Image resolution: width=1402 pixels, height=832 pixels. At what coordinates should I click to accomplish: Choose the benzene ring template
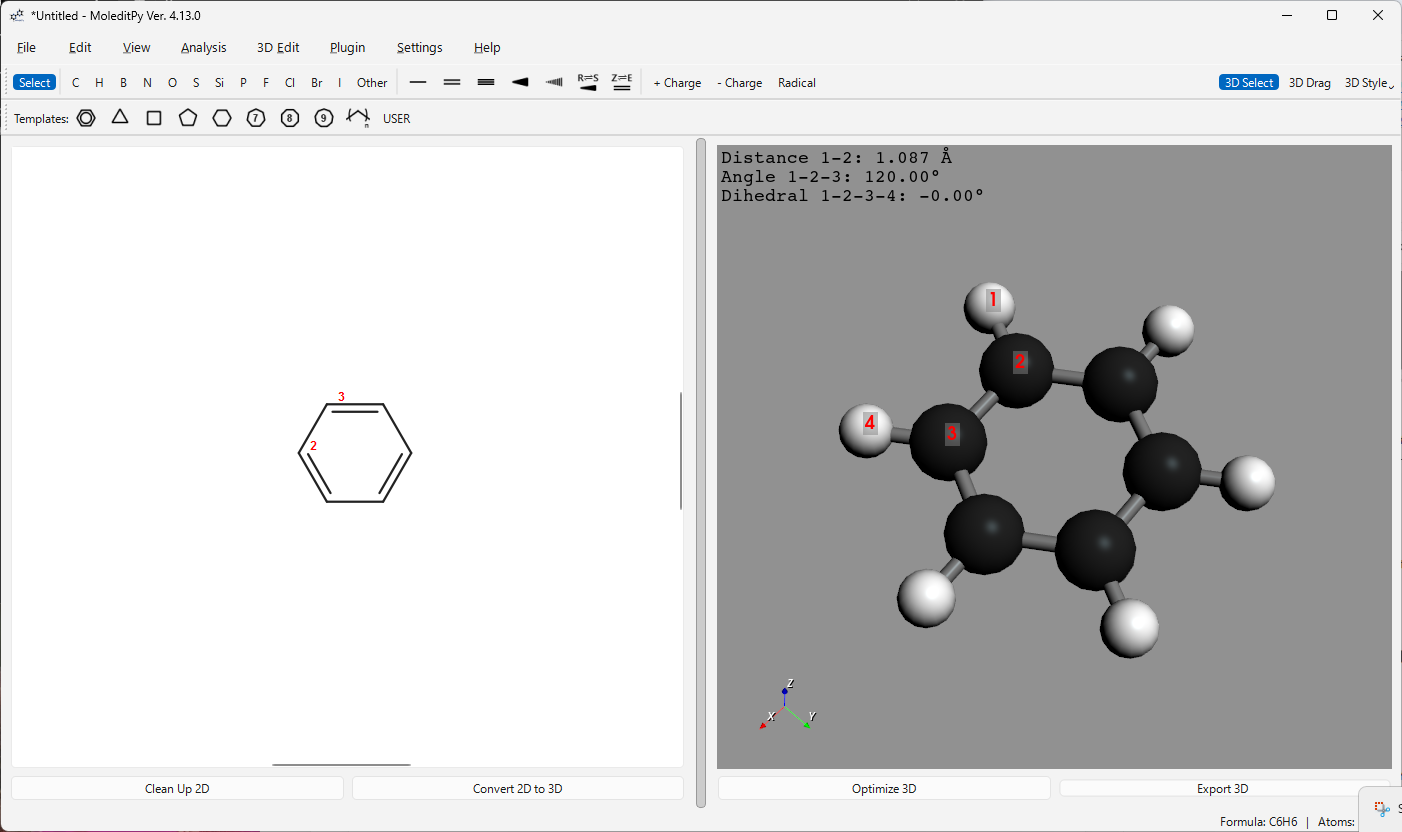[86, 118]
